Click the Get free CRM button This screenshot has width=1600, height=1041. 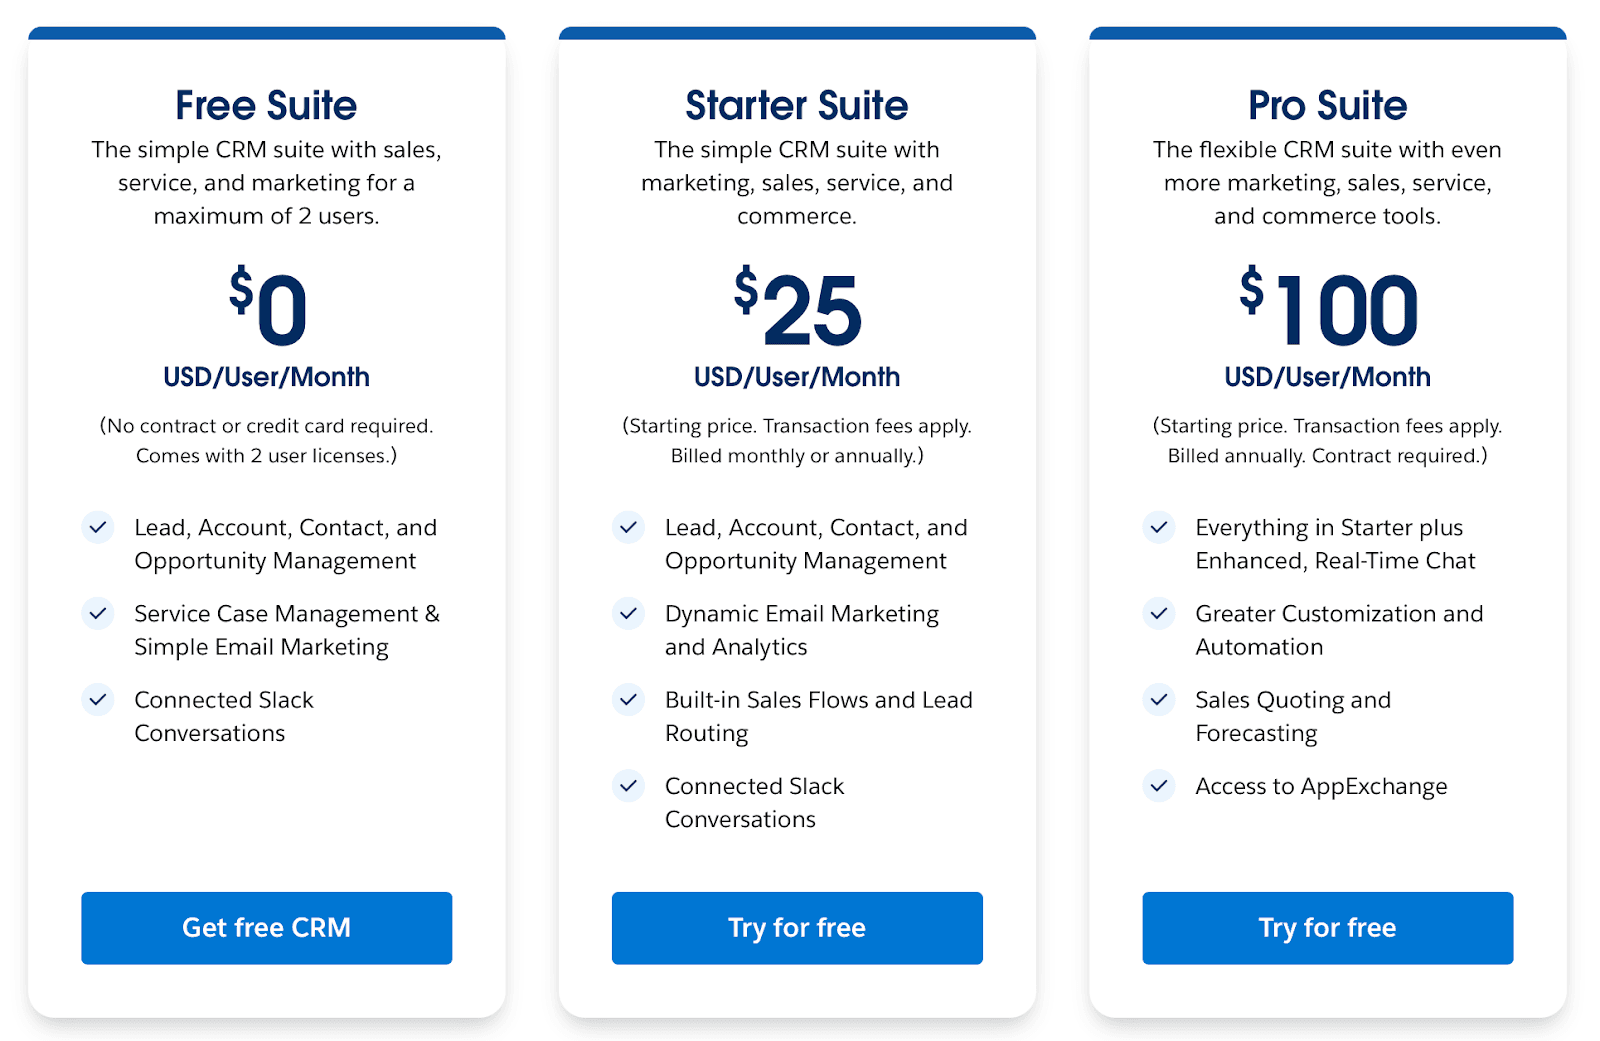point(265,928)
